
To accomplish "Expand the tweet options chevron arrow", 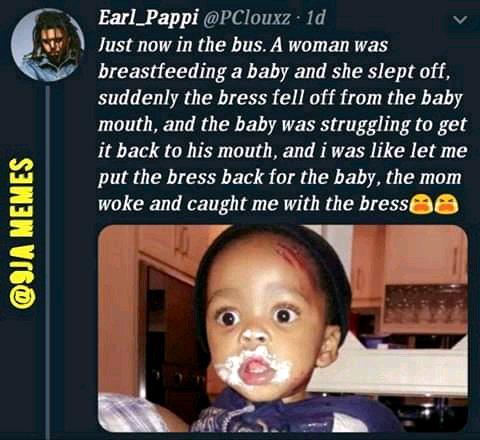I will click(x=460, y=20).
